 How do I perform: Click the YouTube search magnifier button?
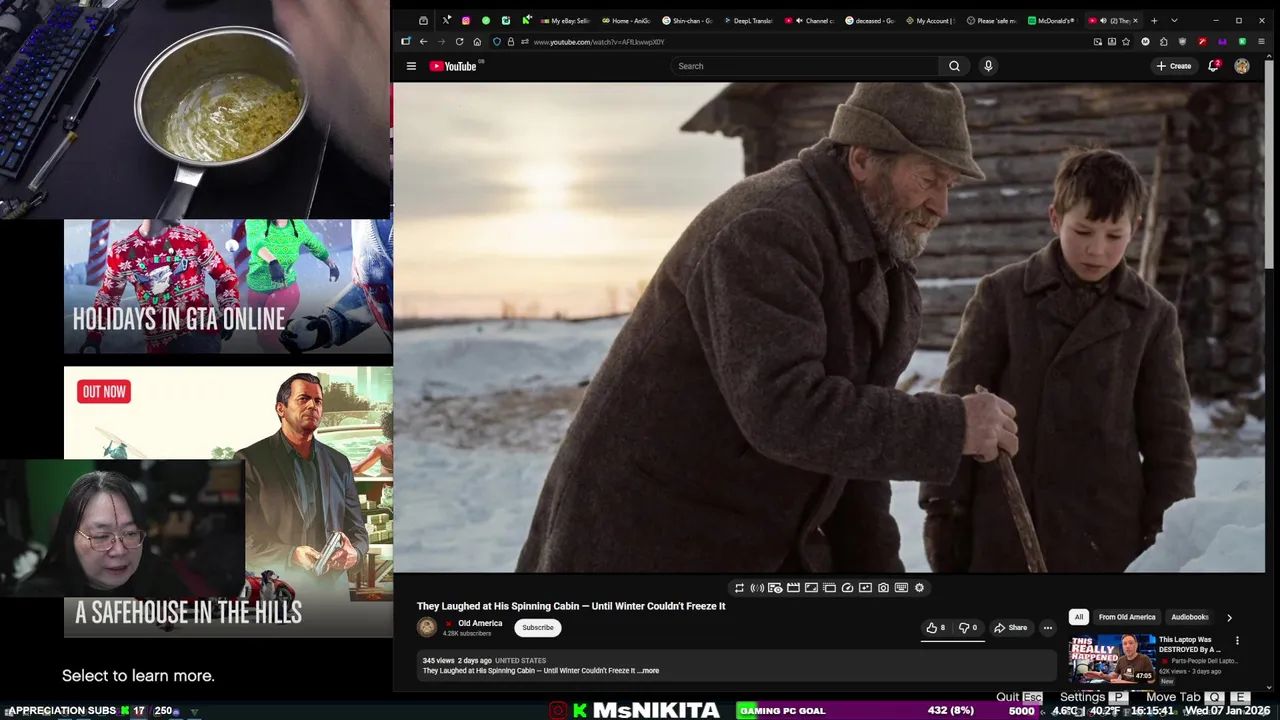coord(954,66)
